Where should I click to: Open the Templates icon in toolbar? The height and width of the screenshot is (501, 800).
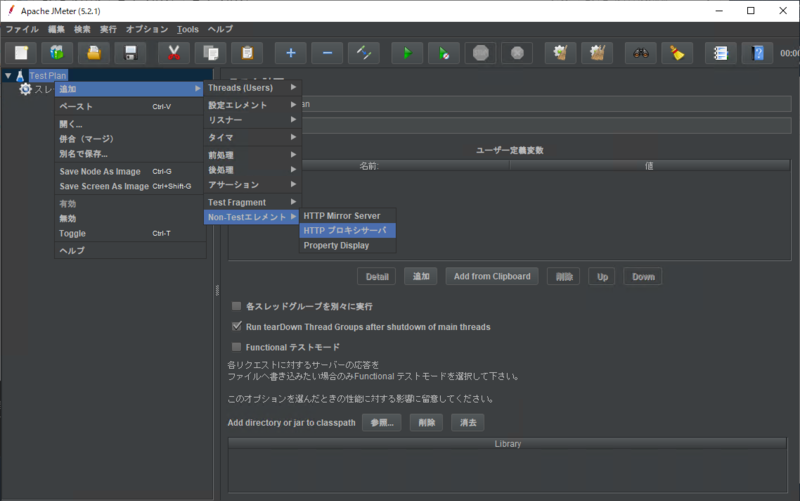[57, 53]
